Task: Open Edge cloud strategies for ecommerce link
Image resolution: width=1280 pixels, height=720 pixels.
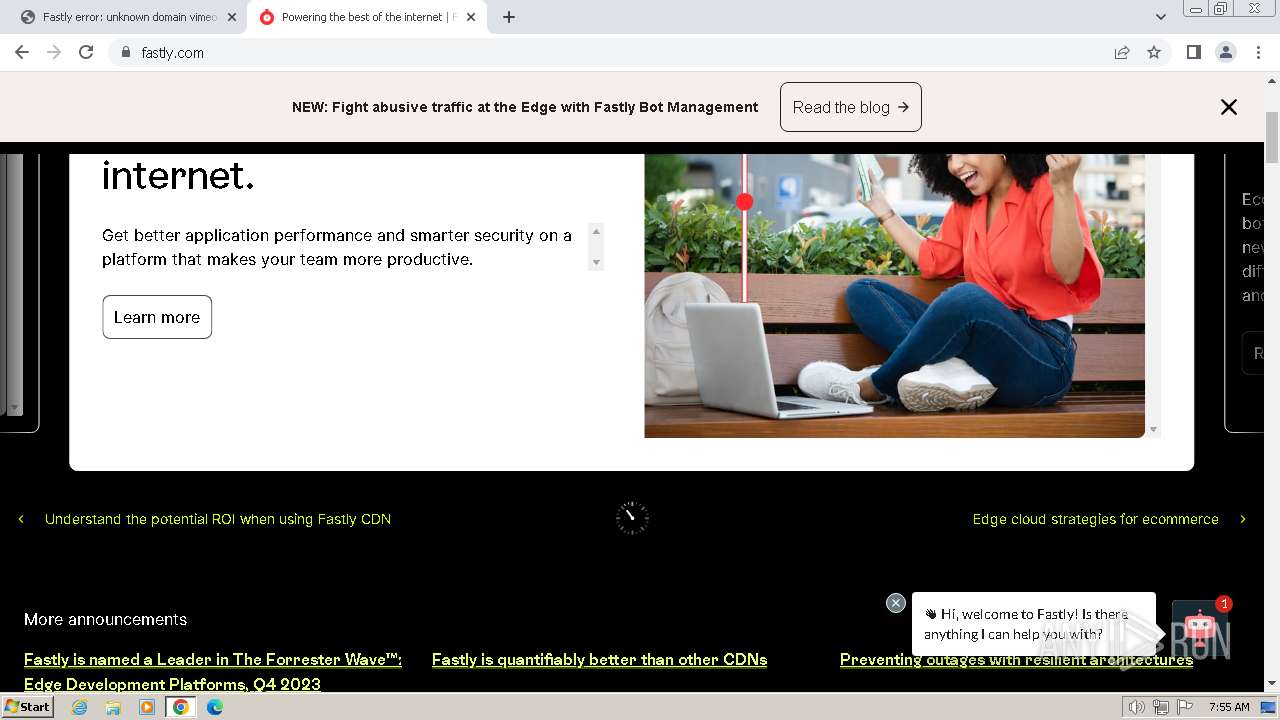Action: coord(1096,519)
